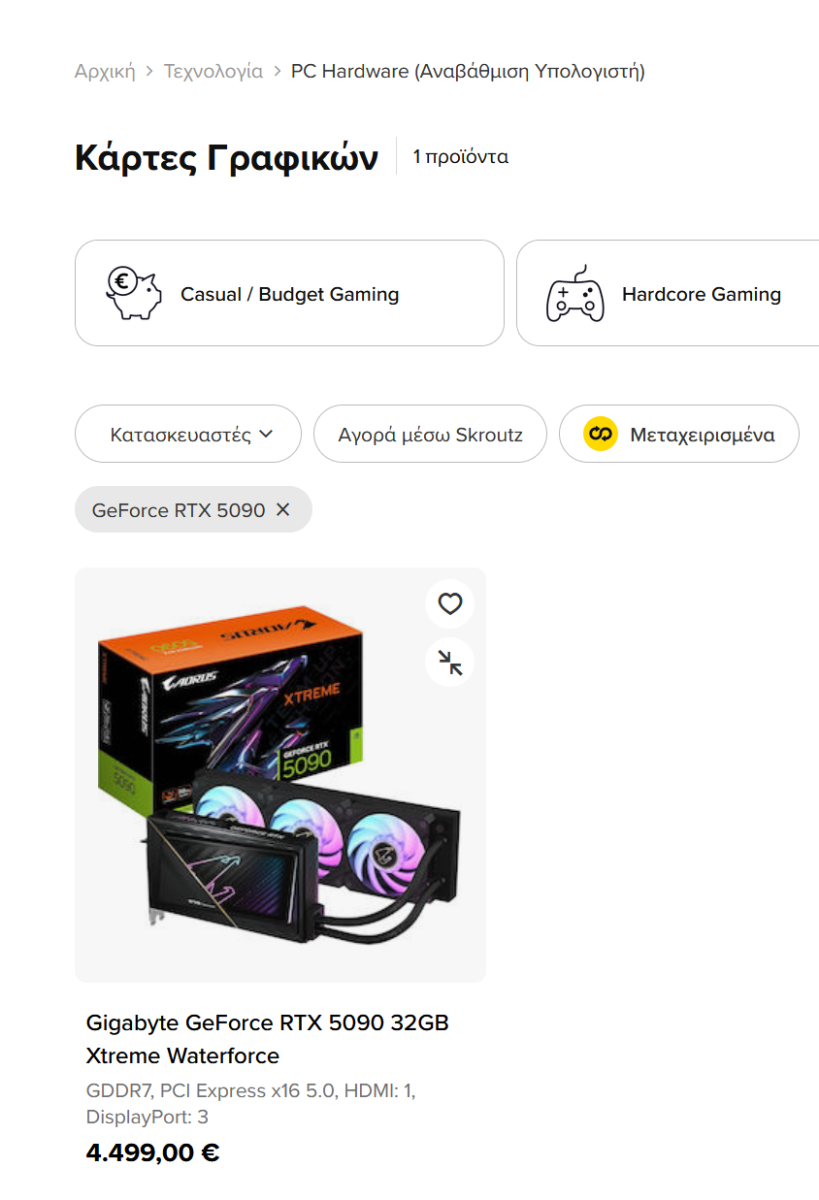819x1200 pixels.
Task: Click the GeForce RTX 5090 filter chip label
Action: click(x=179, y=510)
